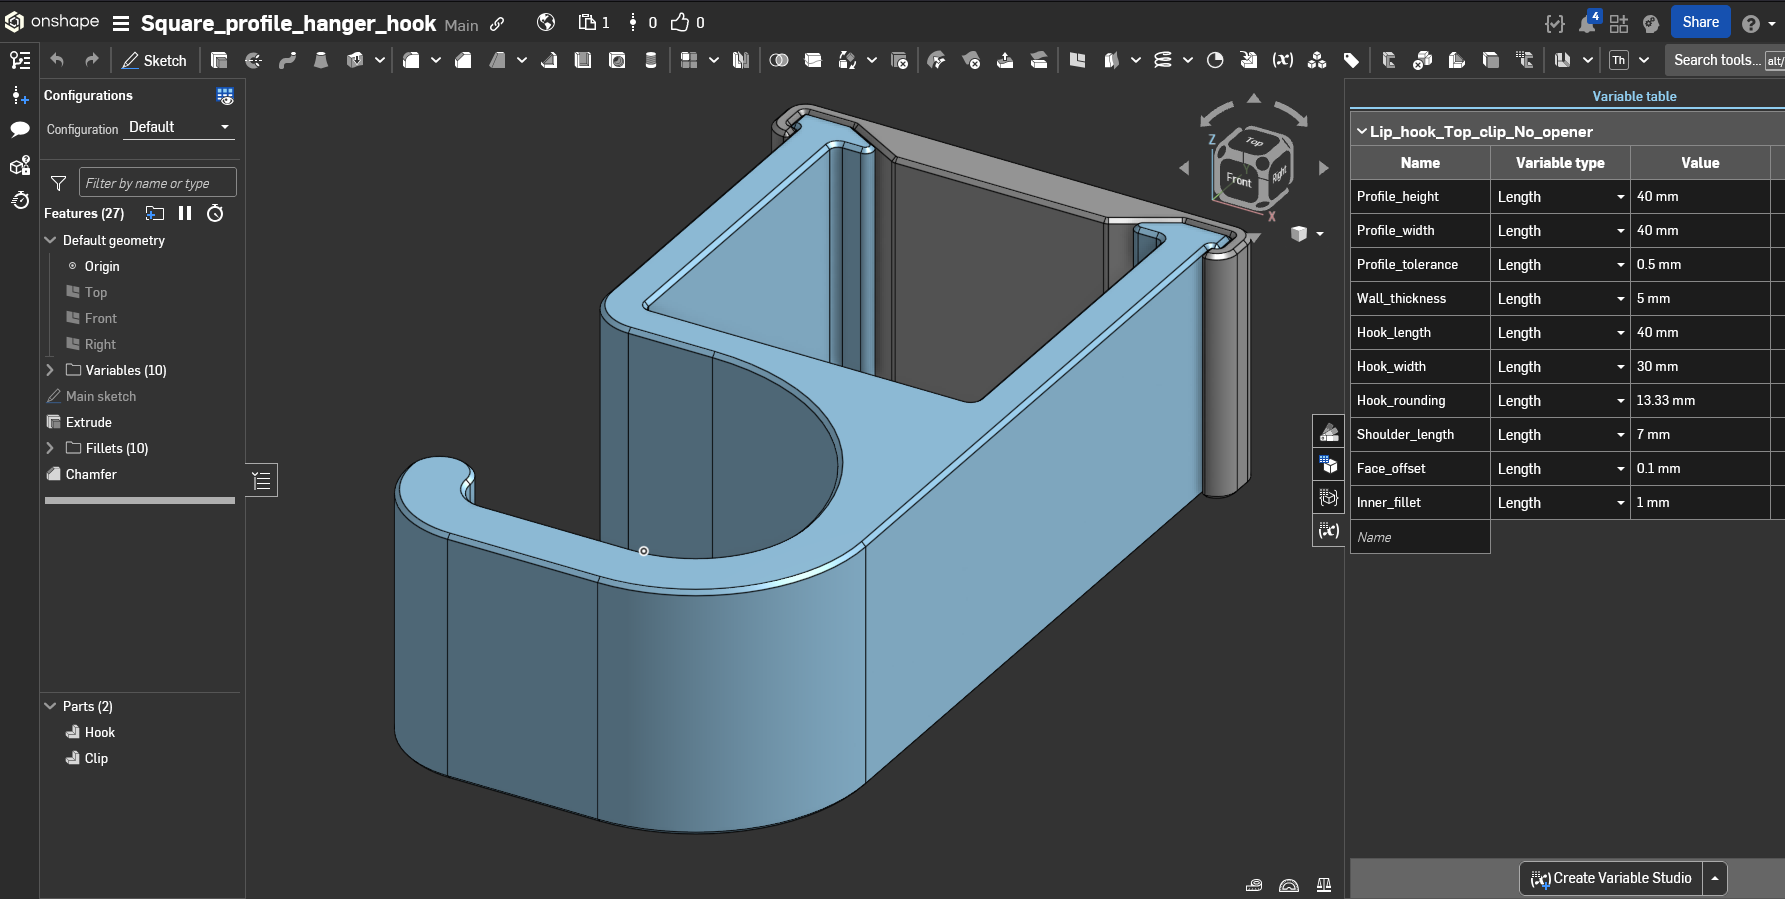
Task: Collapse the Parts (2) list
Action: coord(50,706)
